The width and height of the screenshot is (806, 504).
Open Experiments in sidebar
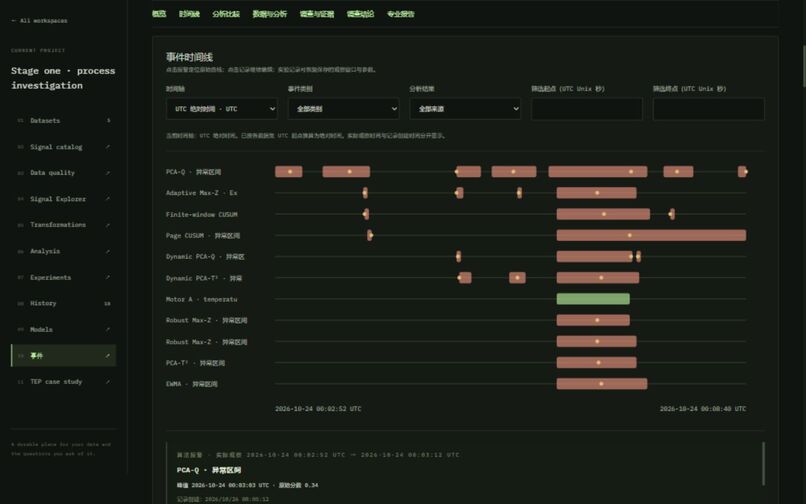[64, 277]
